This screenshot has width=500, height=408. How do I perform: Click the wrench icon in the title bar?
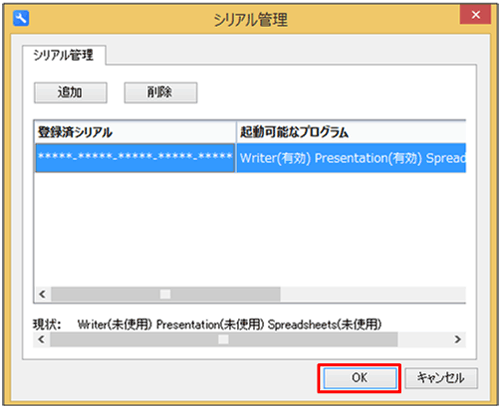(21, 18)
